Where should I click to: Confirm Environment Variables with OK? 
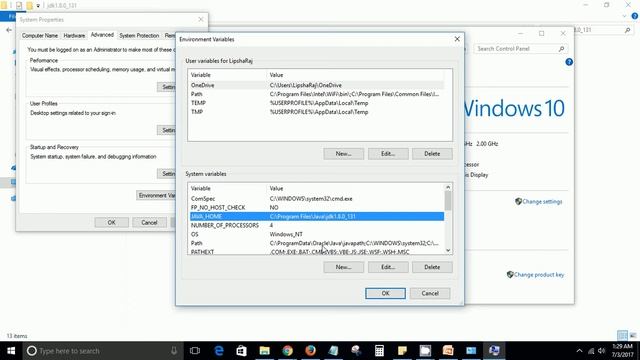(x=385, y=293)
